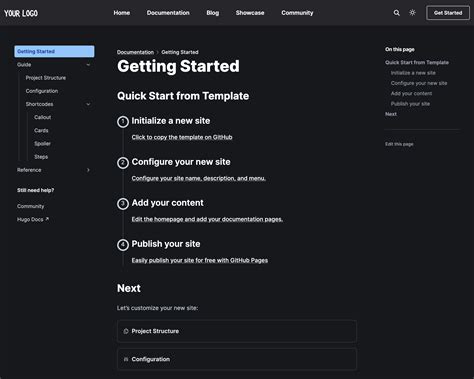474x379 pixels.
Task: Click the On this page label
Action: pos(400,49)
